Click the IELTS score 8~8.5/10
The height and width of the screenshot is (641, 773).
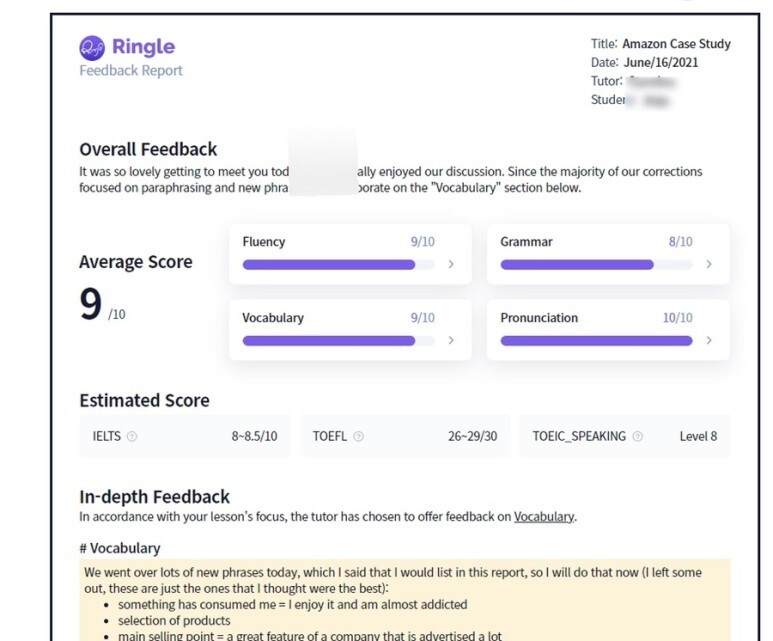pyautogui.click(x=254, y=436)
